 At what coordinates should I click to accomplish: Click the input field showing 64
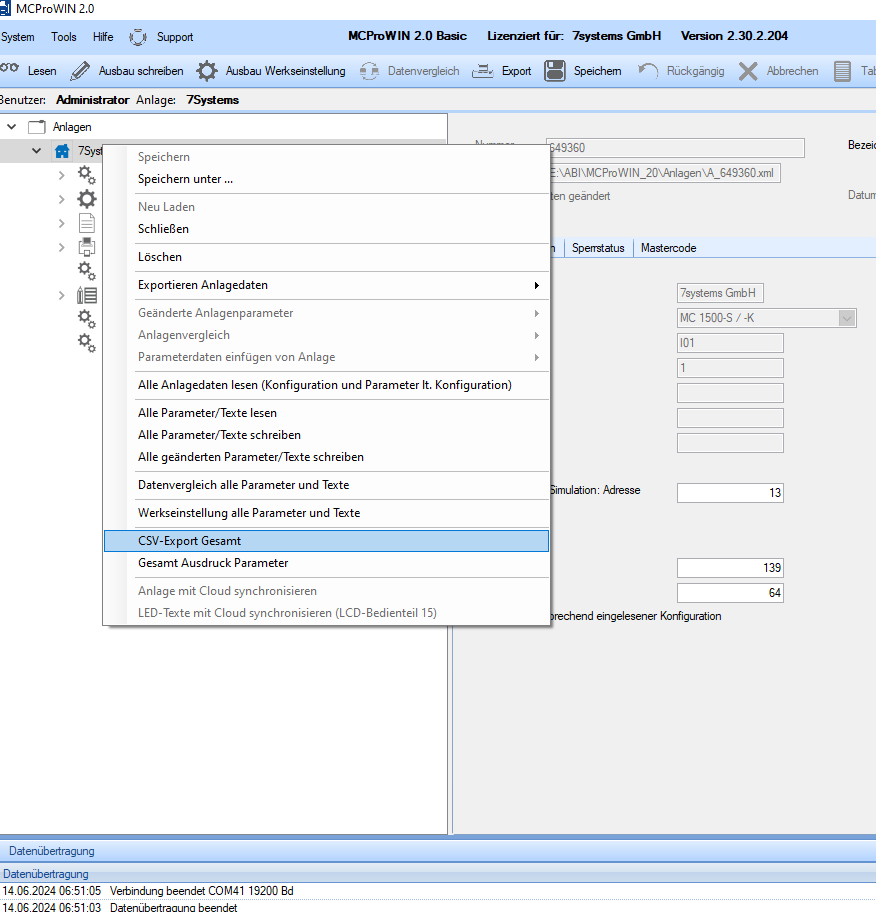(x=730, y=593)
